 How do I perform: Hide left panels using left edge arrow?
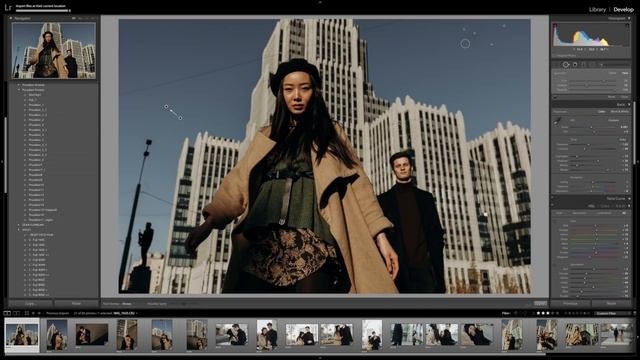(x=2, y=162)
